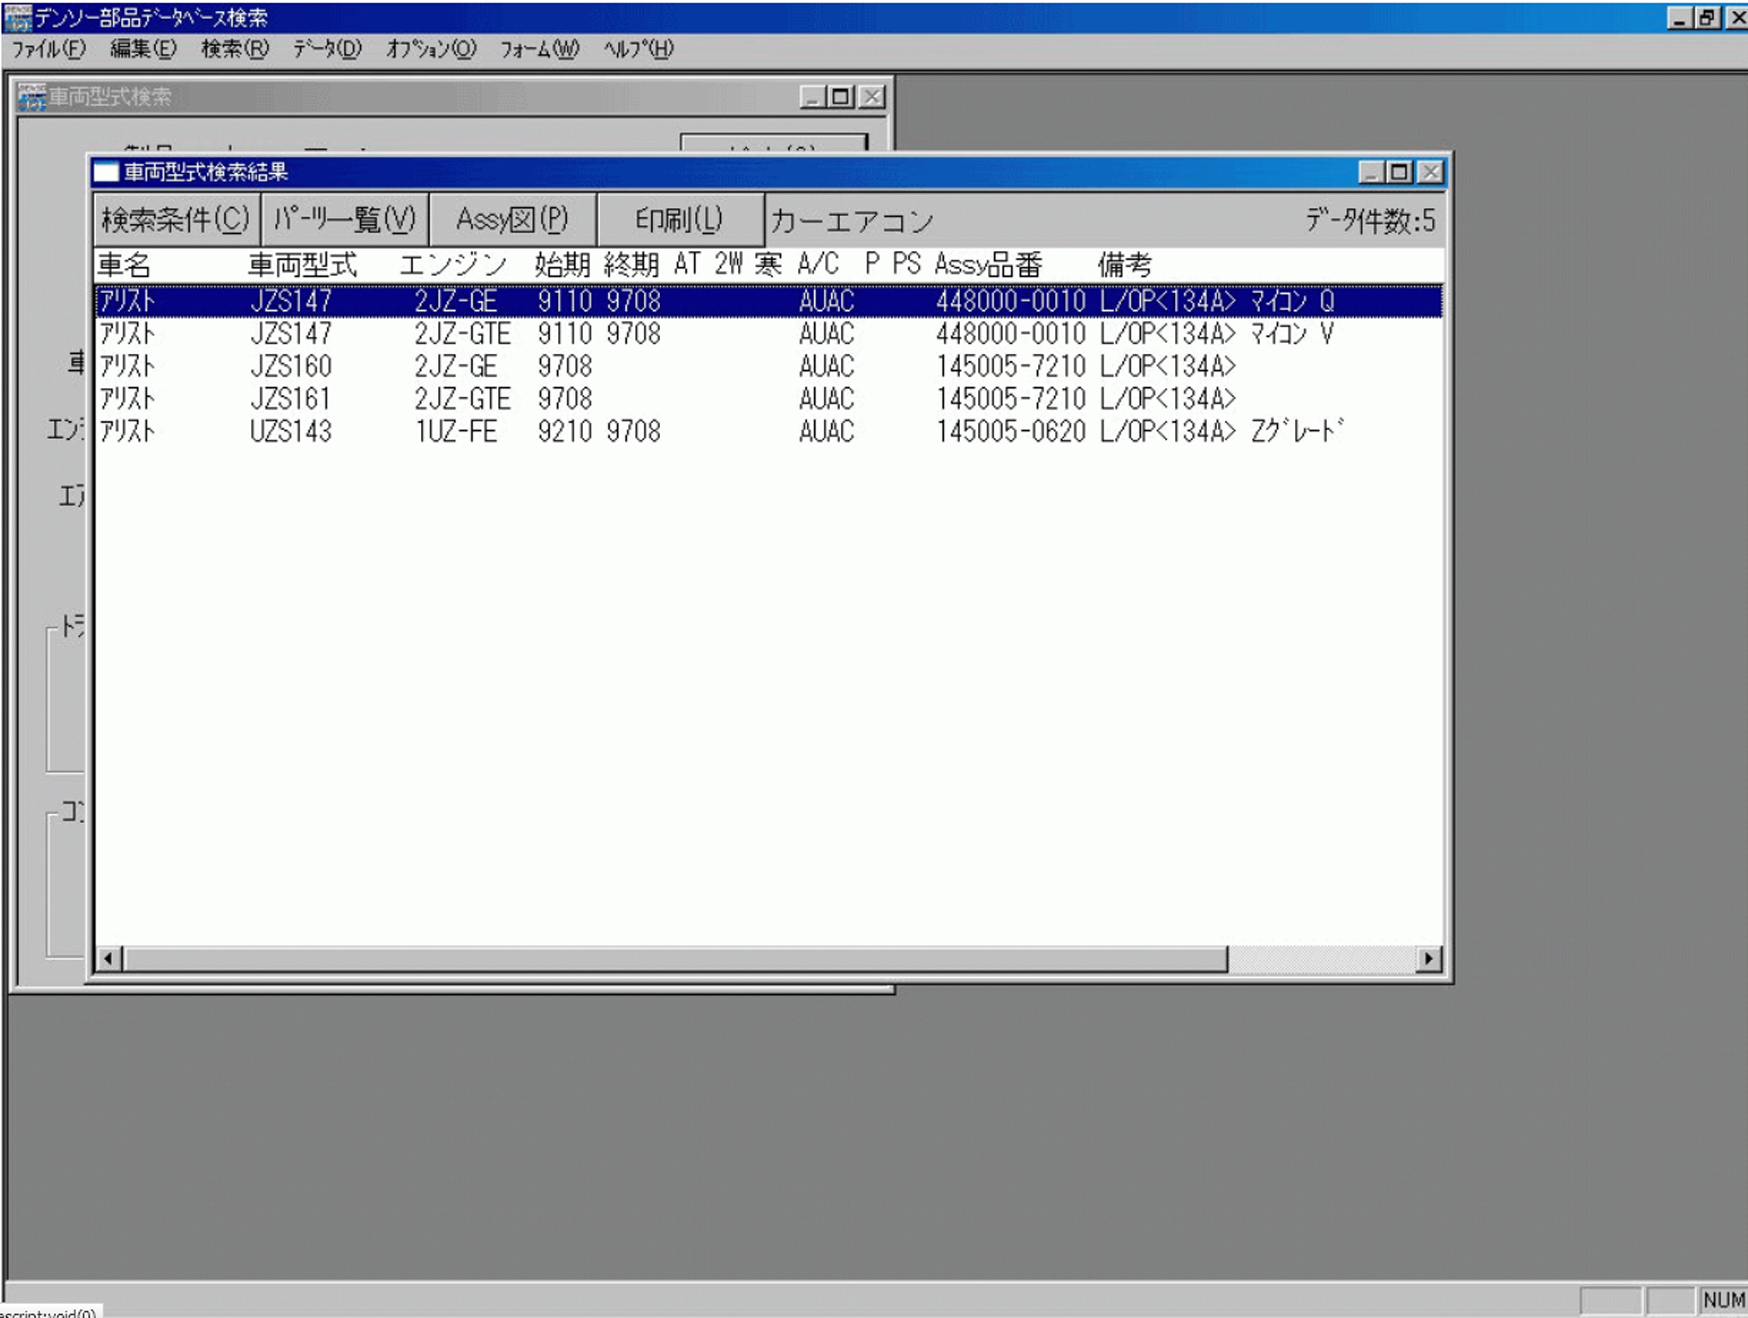Click the 車両型式検索結果 window title icon

coord(106,173)
